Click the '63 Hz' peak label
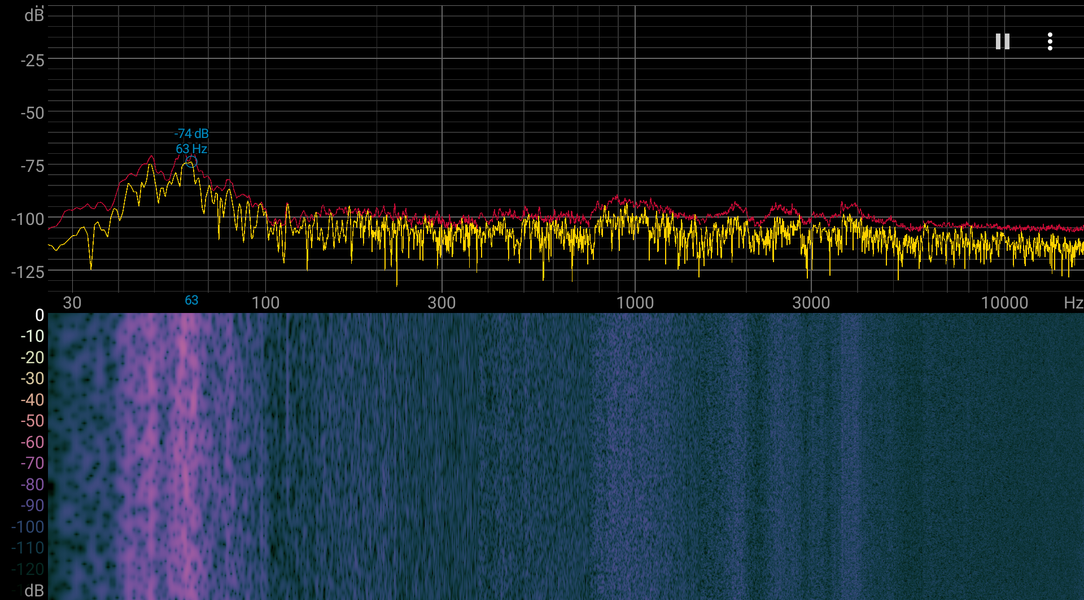This screenshot has height=600, width=1084. (x=191, y=149)
